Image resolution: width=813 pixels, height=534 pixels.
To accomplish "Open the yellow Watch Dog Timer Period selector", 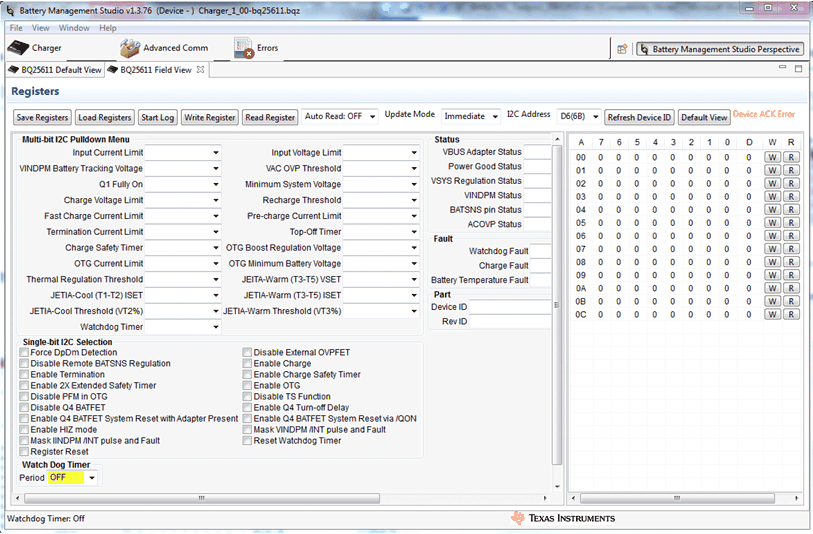I will click(x=74, y=478).
